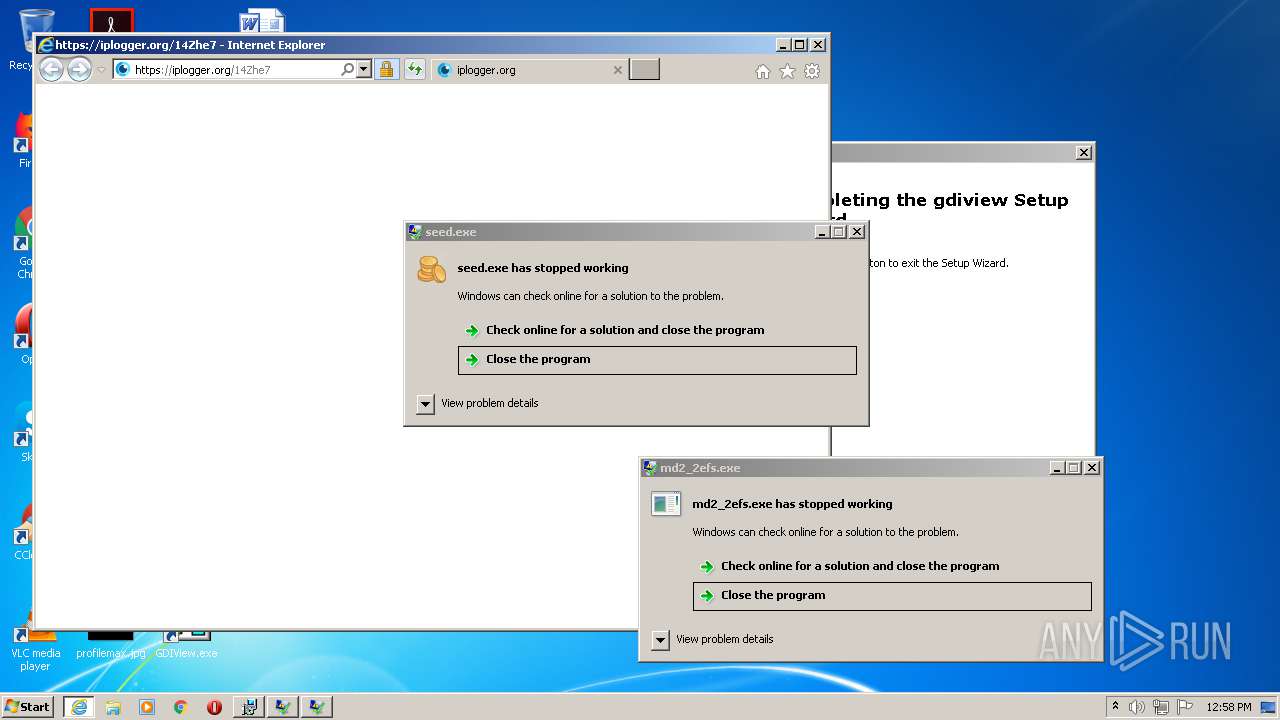Close the program in md2_2efs.exe dialog

click(892, 596)
